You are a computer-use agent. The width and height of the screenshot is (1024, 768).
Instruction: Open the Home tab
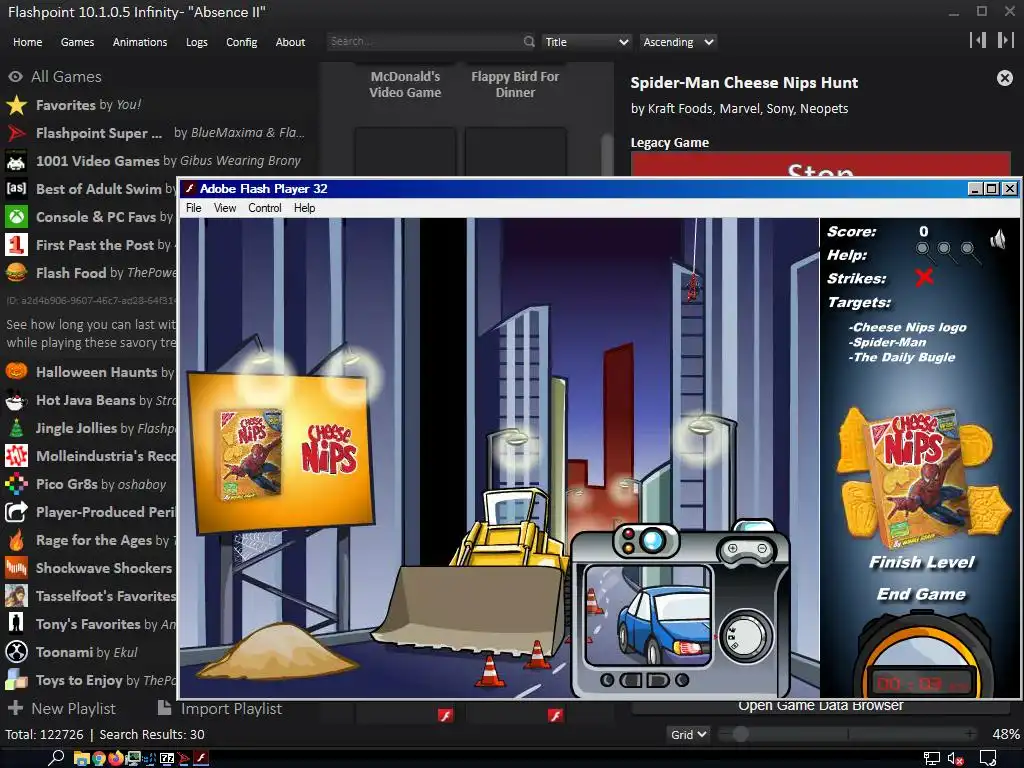(27, 42)
